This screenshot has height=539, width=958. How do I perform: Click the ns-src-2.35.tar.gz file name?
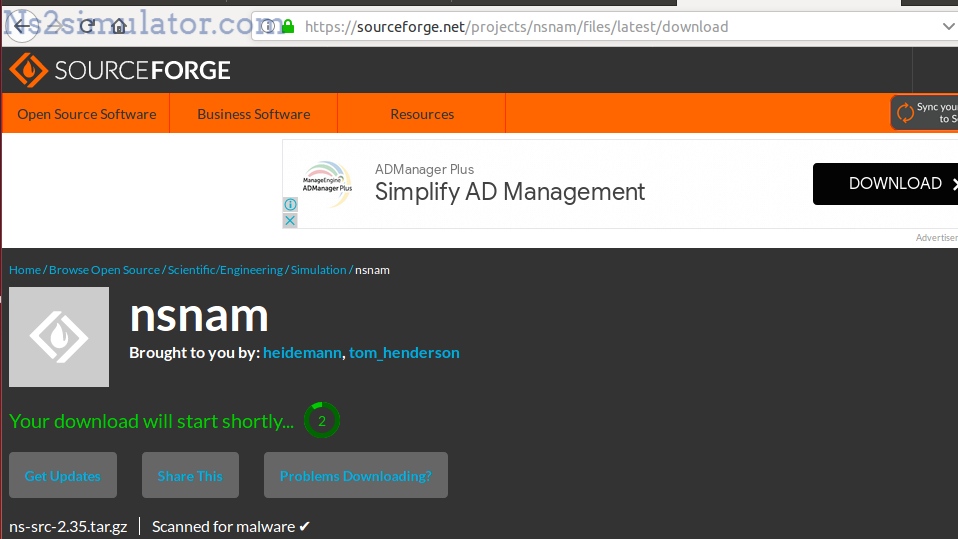68,526
